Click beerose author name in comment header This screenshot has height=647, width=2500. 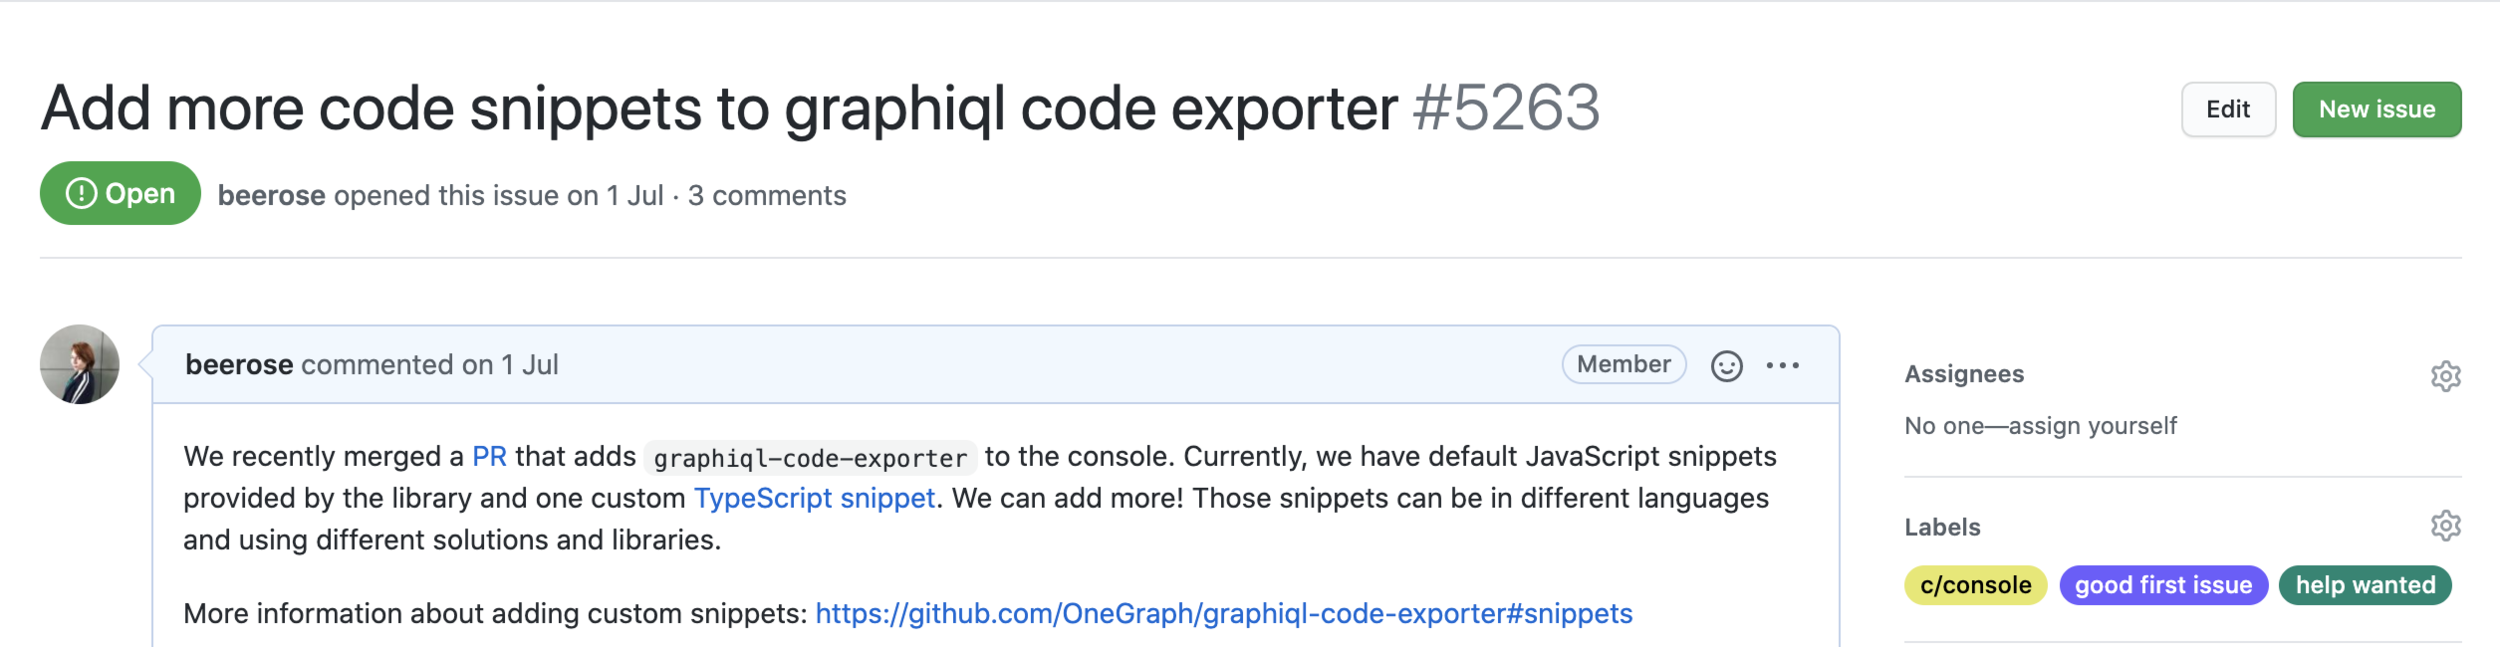click(x=239, y=365)
